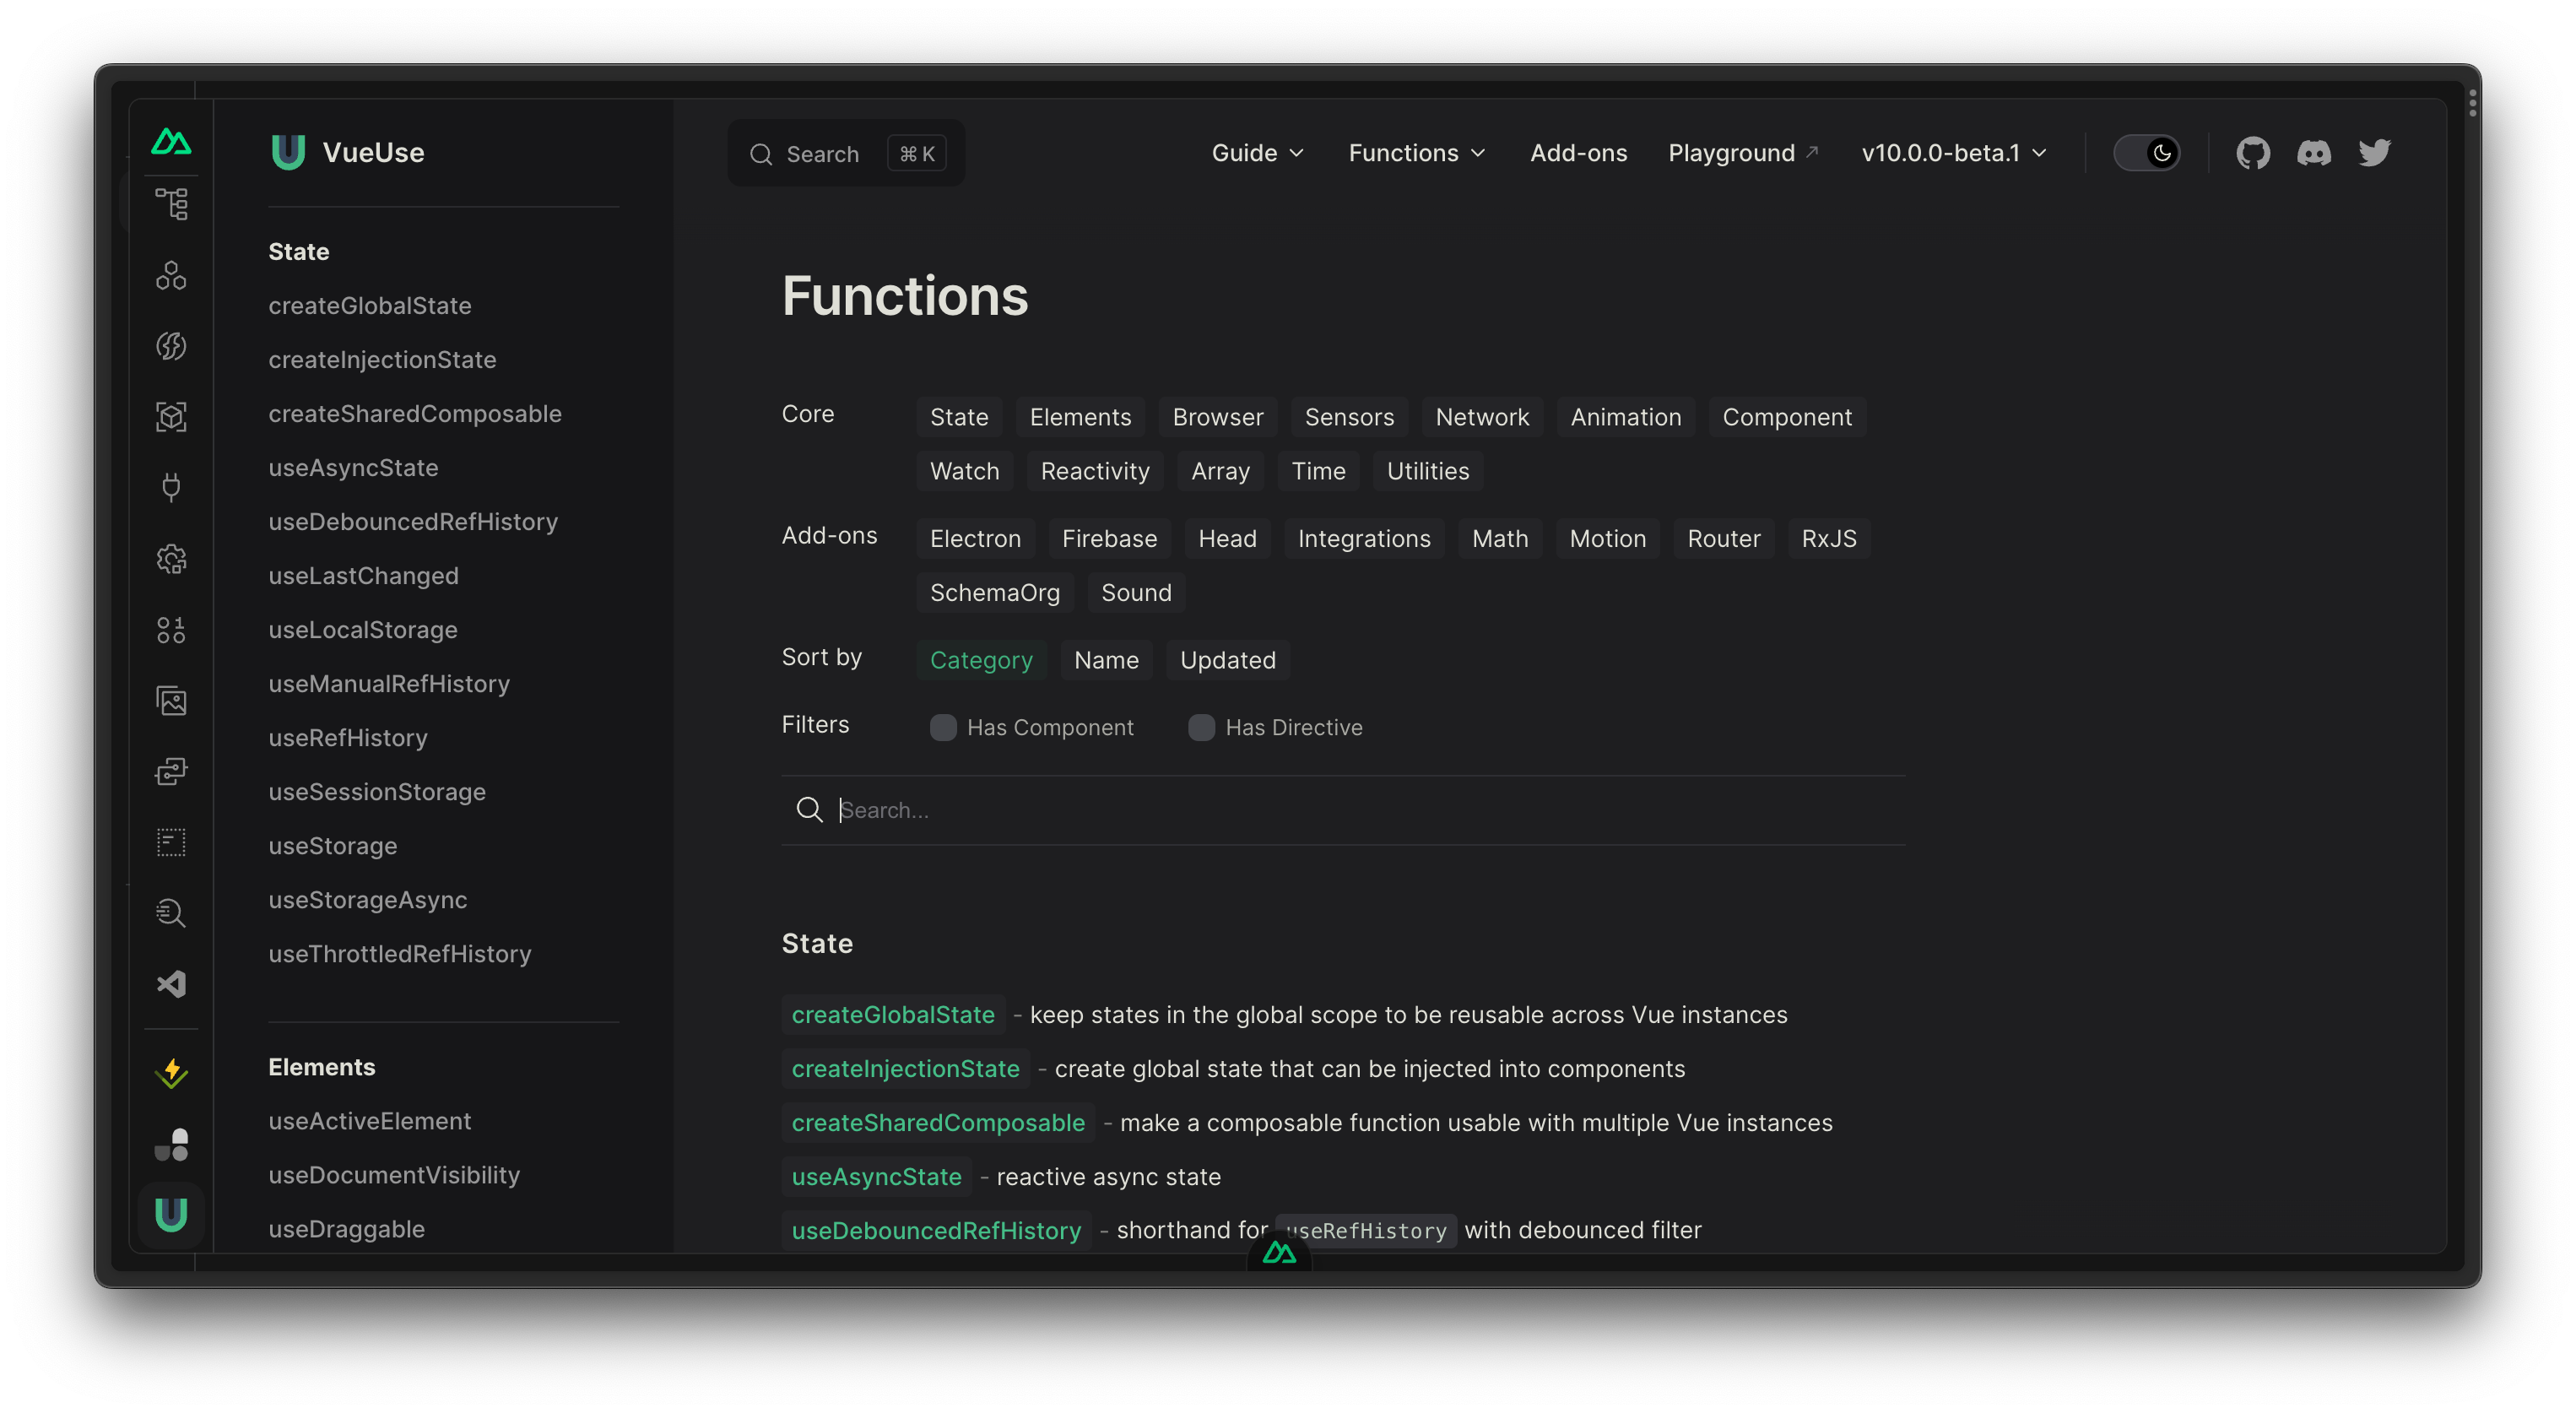Open the Playground external link

tap(1741, 152)
